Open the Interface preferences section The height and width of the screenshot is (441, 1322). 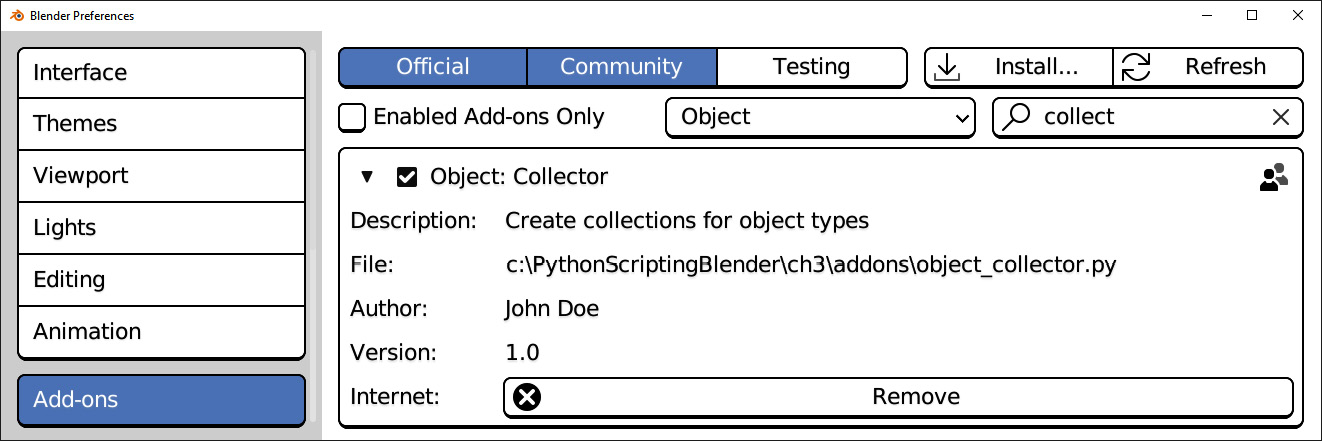pos(161,73)
